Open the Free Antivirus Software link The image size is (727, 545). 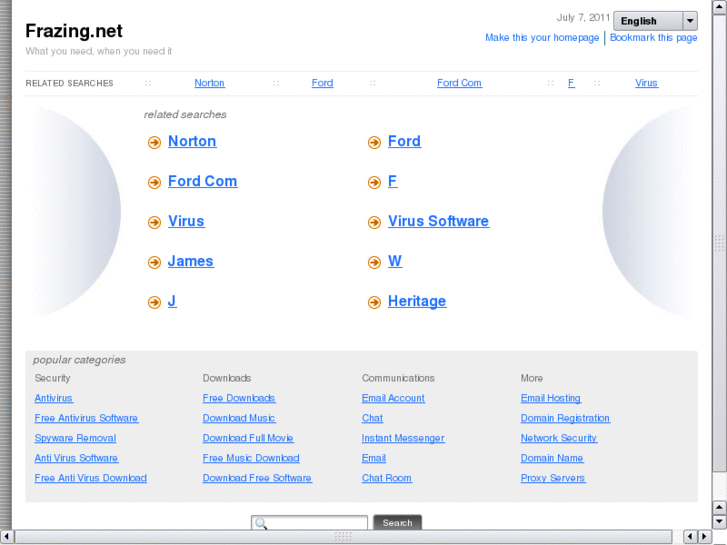click(x=86, y=418)
